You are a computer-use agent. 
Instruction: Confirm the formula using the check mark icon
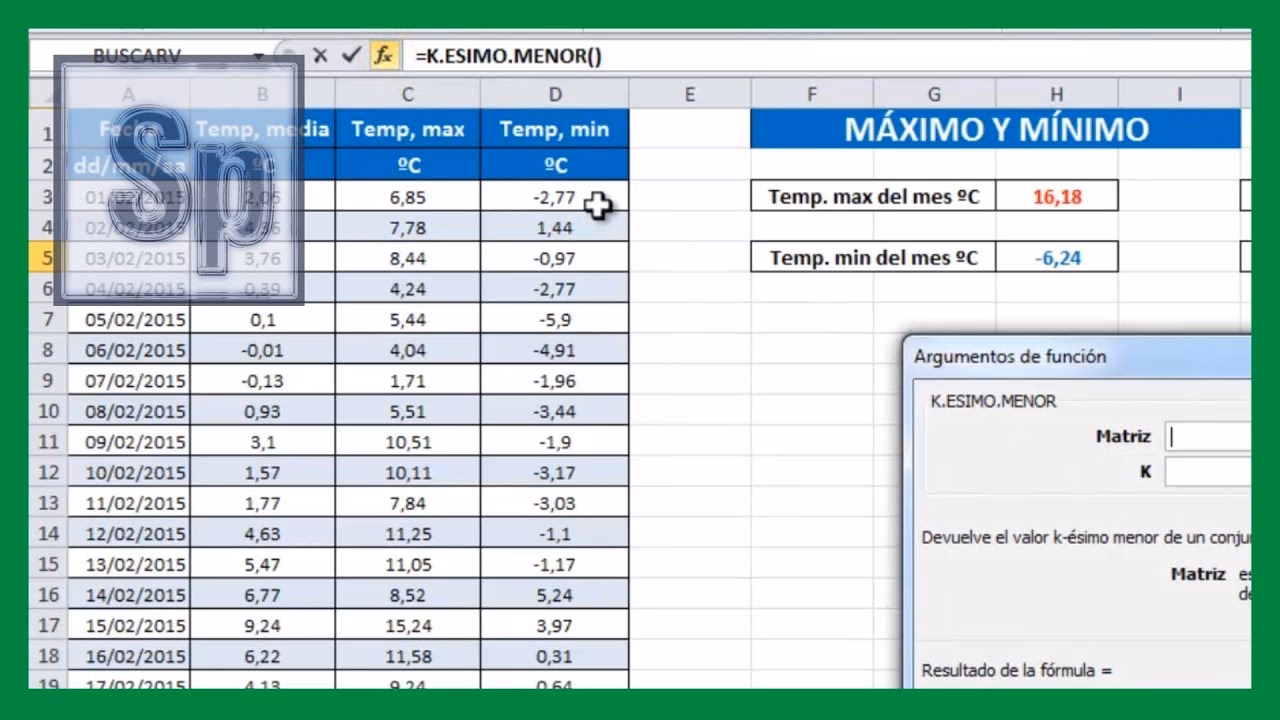(350, 57)
